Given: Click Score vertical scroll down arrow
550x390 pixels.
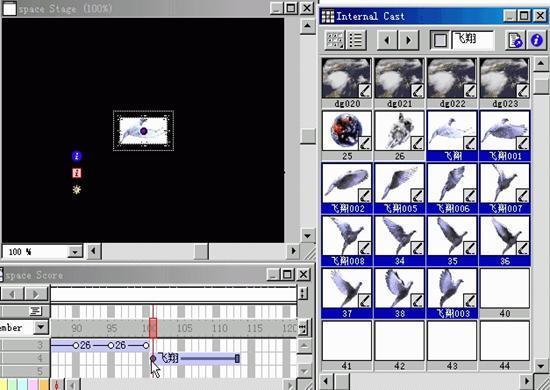Looking at the screenshot, I should pos(304,371).
